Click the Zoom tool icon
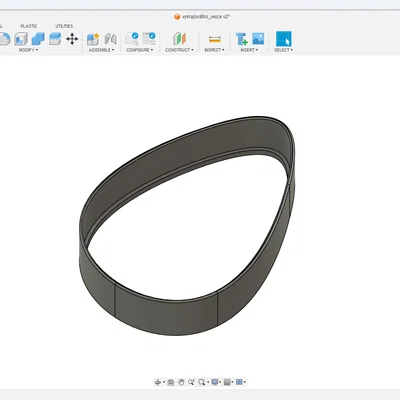 click(191, 382)
